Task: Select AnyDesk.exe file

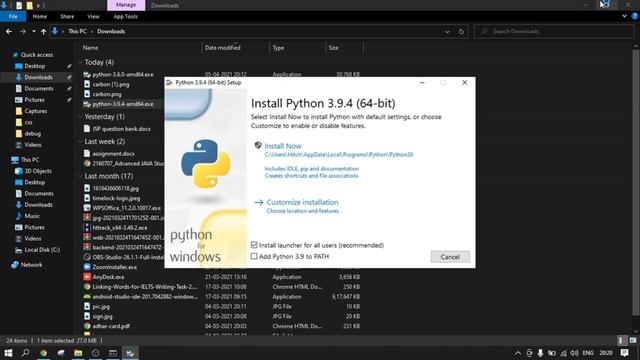Action: [108, 277]
